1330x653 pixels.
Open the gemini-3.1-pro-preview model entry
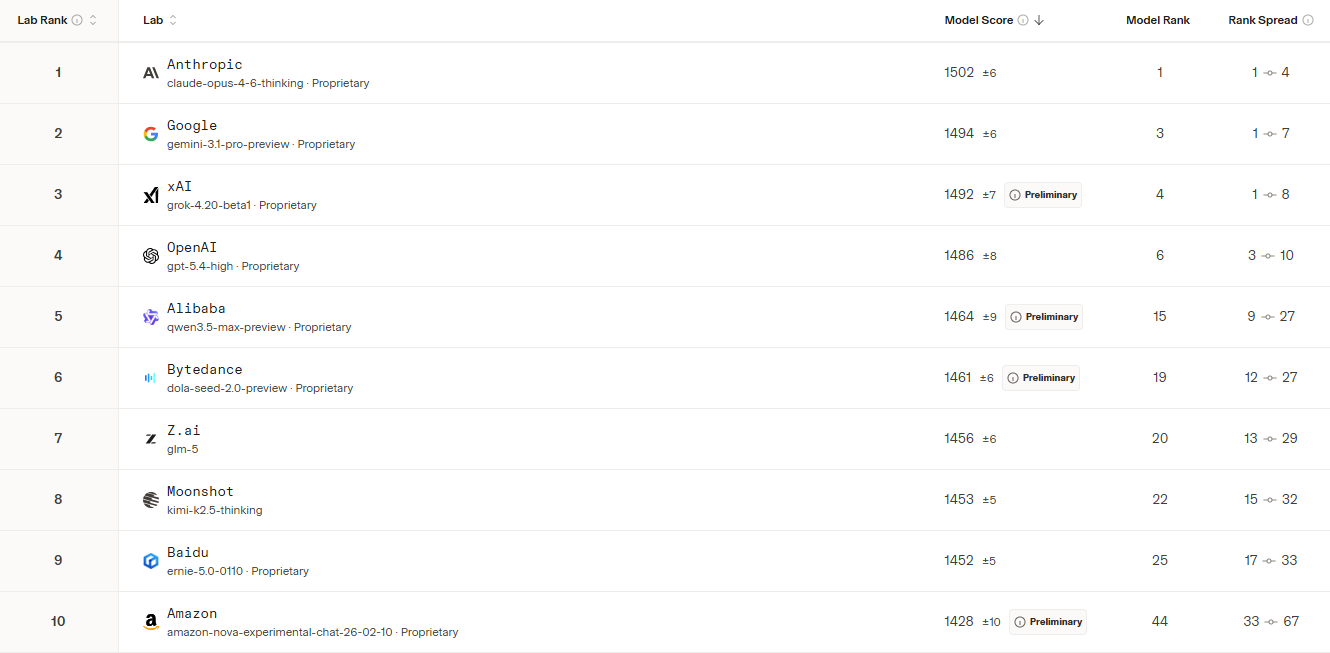(x=229, y=144)
